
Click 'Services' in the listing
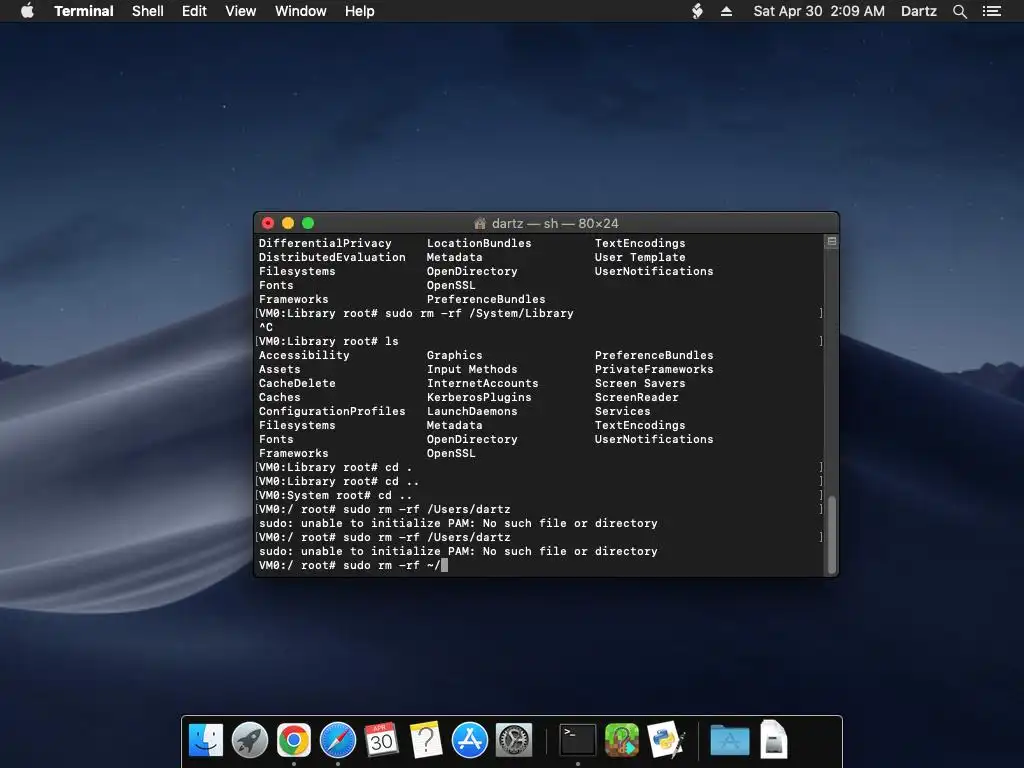tap(622, 411)
